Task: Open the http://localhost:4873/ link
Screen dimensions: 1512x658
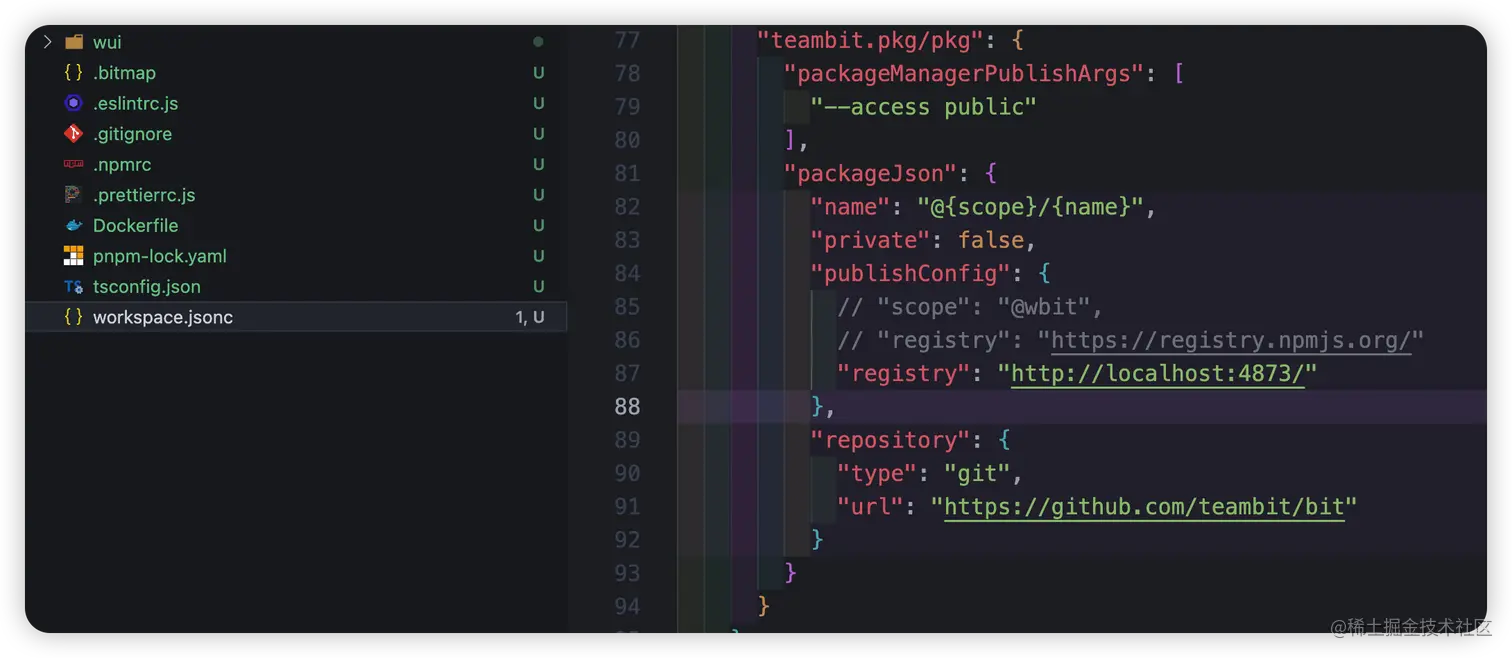Action: 1158,373
